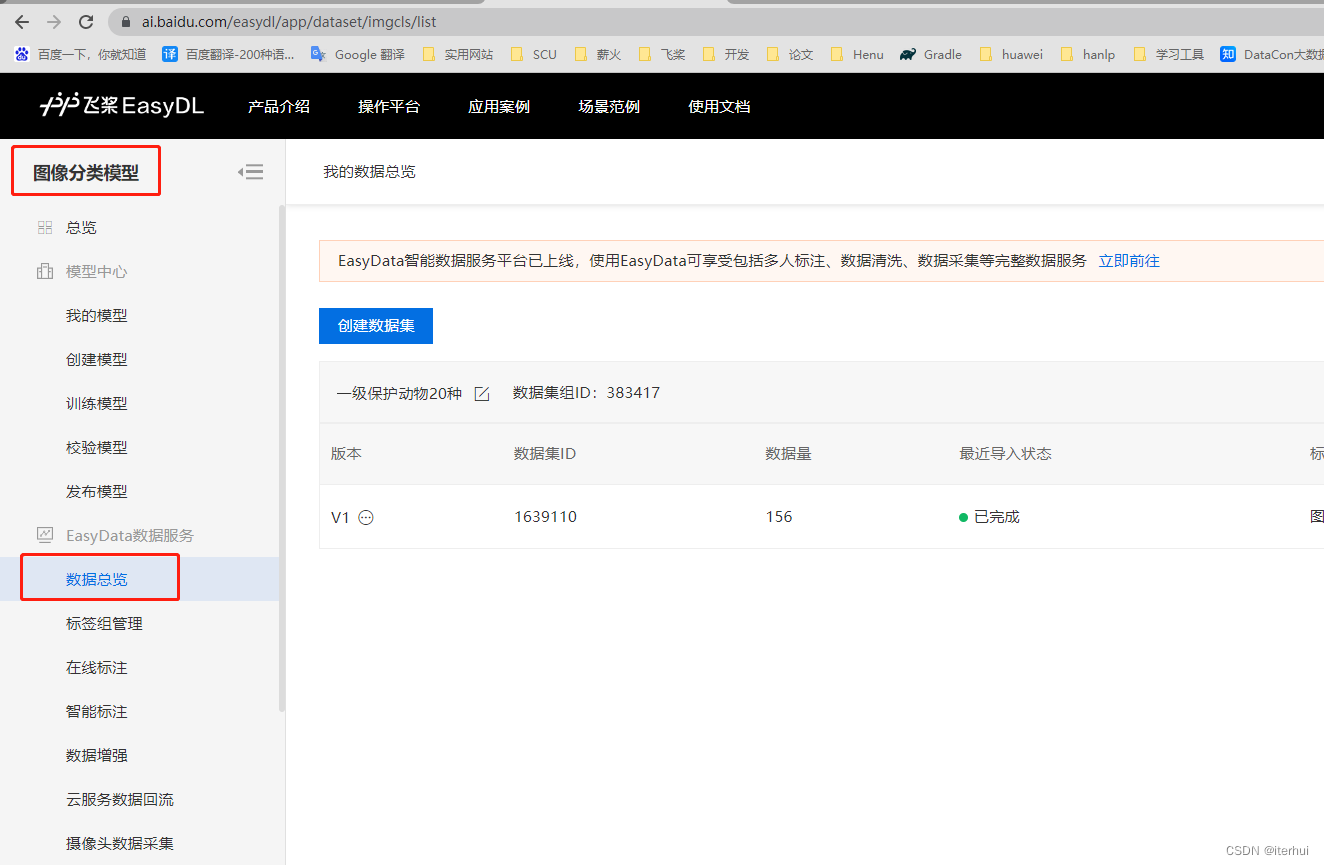Click the 创建数据集 button

click(x=375, y=326)
